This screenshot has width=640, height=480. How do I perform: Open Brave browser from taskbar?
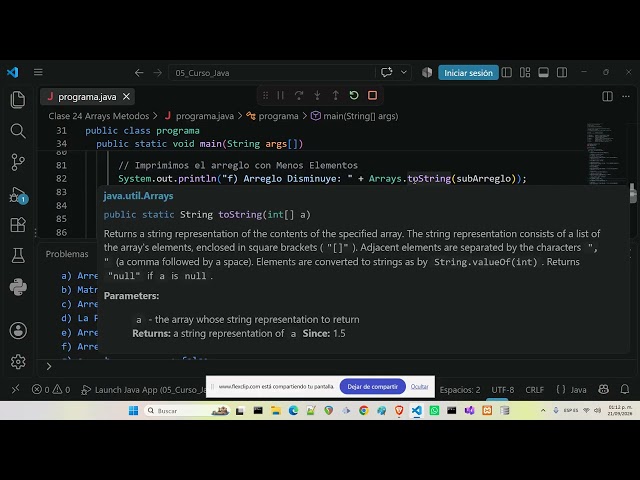[399, 411]
